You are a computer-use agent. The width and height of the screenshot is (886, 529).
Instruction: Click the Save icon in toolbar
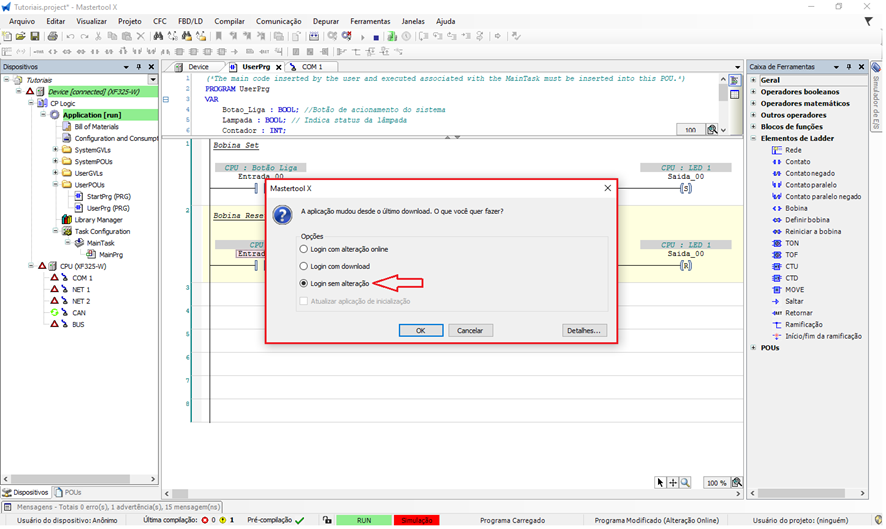(x=35, y=37)
